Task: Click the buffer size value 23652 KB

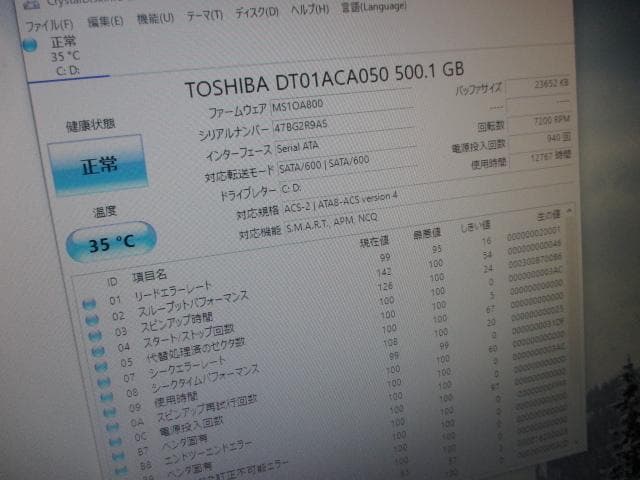Action: point(539,85)
